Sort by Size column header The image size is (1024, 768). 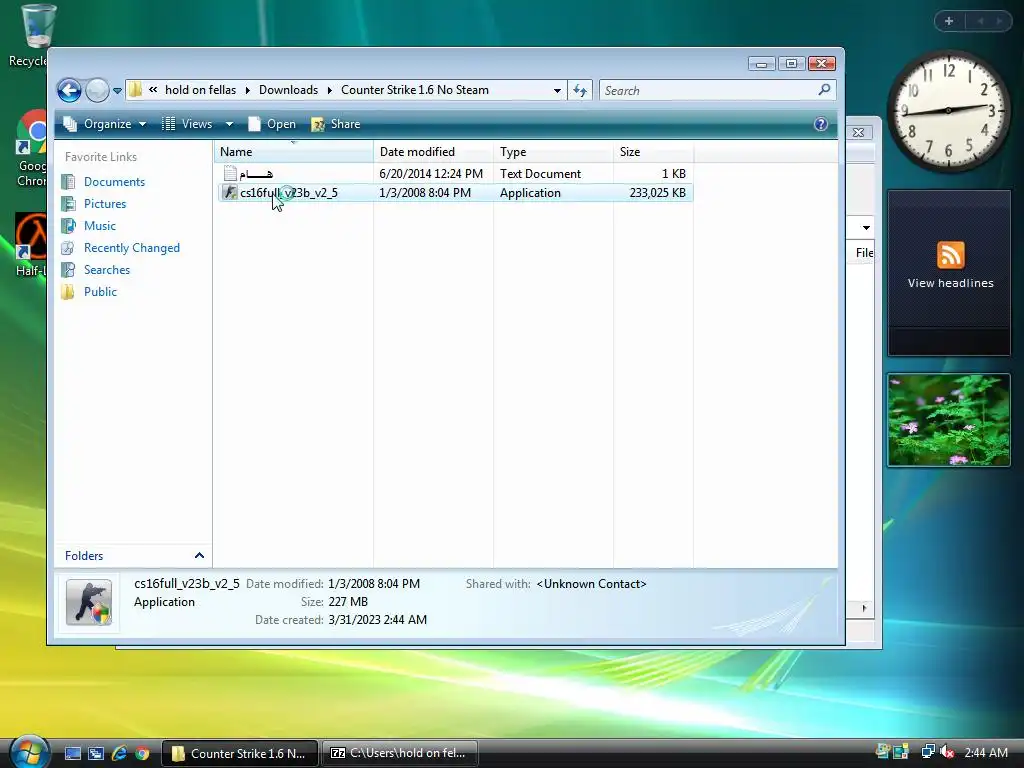click(653, 152)
